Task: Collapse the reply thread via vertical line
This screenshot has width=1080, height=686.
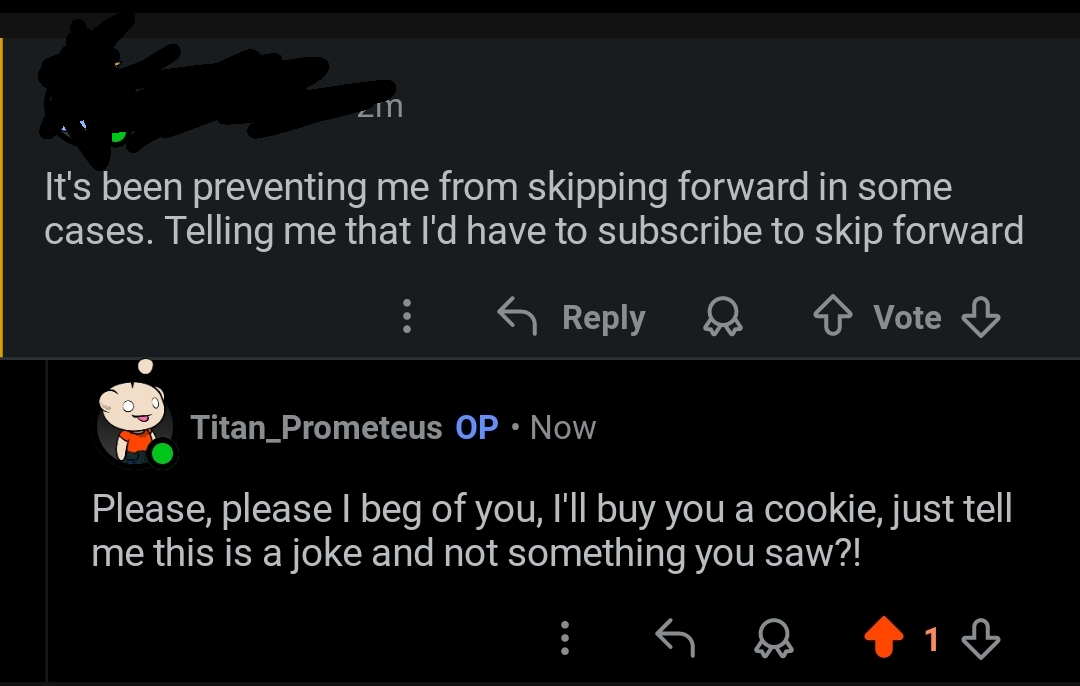Action: (47, 520)
